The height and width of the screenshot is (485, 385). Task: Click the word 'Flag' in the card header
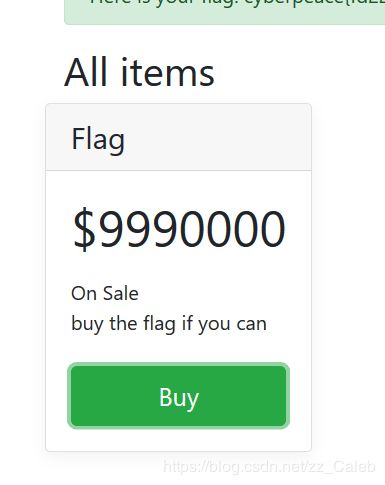click(98, 140)
